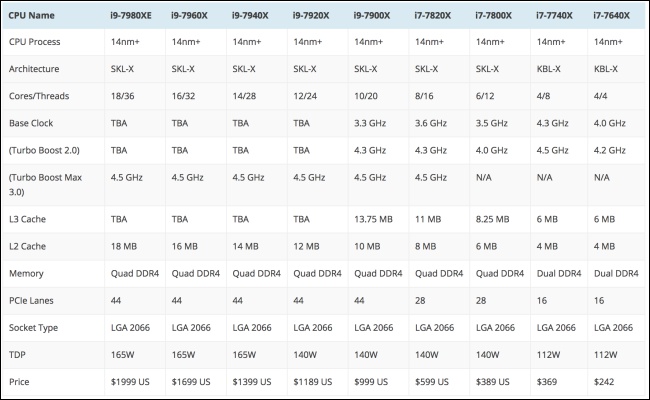
Task: Click the Turbo Boost Max 3.0 label
Action: click(x=45, y=185)
